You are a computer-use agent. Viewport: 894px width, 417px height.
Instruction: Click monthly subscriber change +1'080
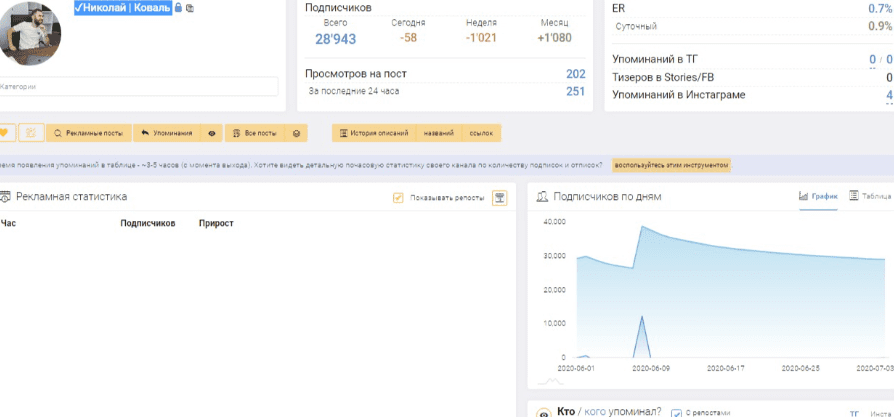pos(554,38)
